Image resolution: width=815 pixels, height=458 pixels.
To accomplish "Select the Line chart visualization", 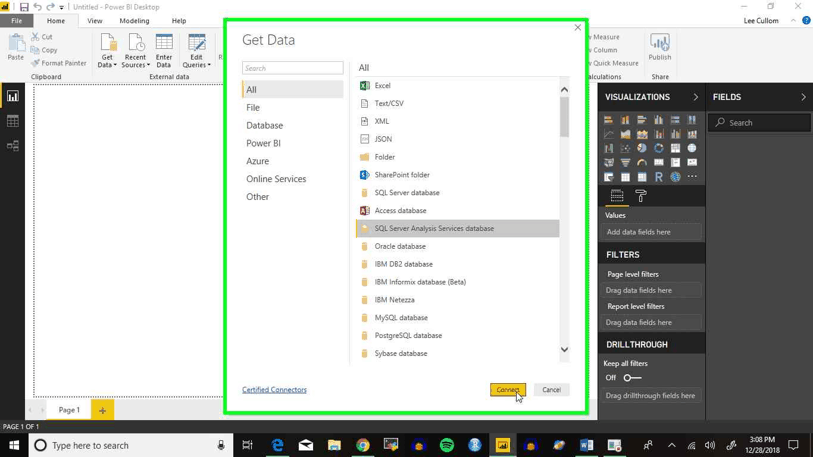I will [609, 134].
